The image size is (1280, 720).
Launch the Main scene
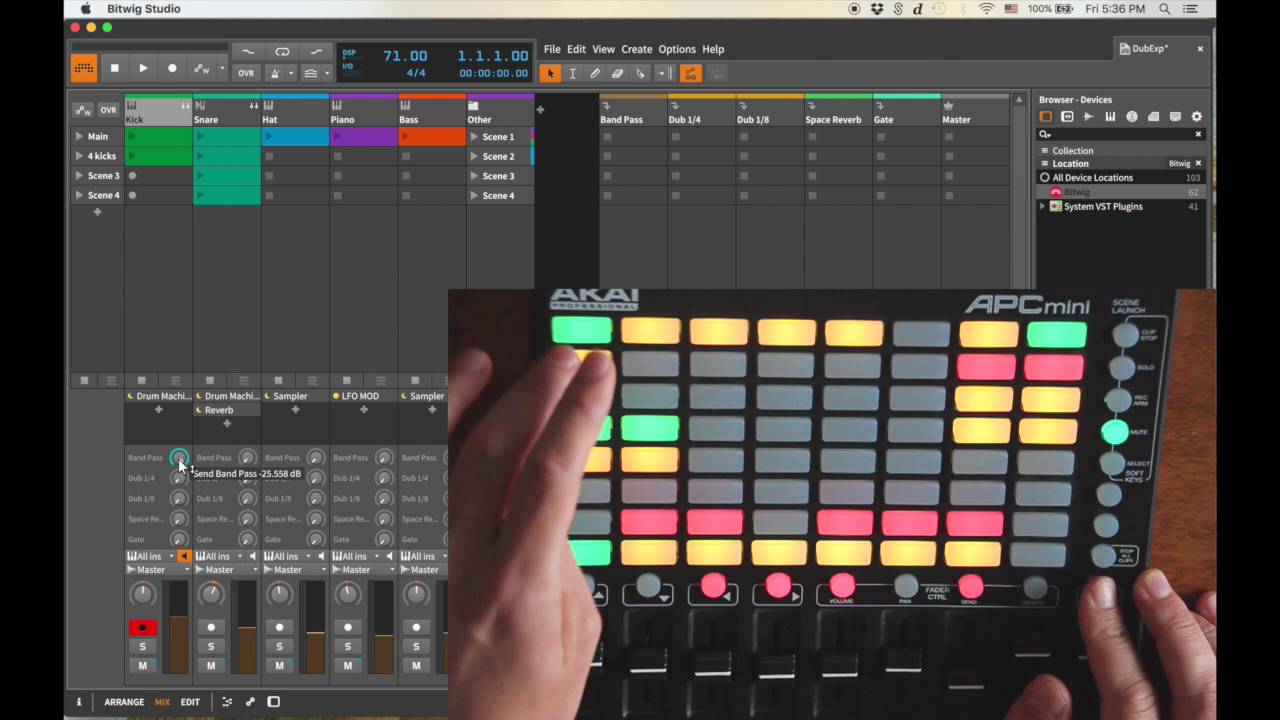point(79,136)
